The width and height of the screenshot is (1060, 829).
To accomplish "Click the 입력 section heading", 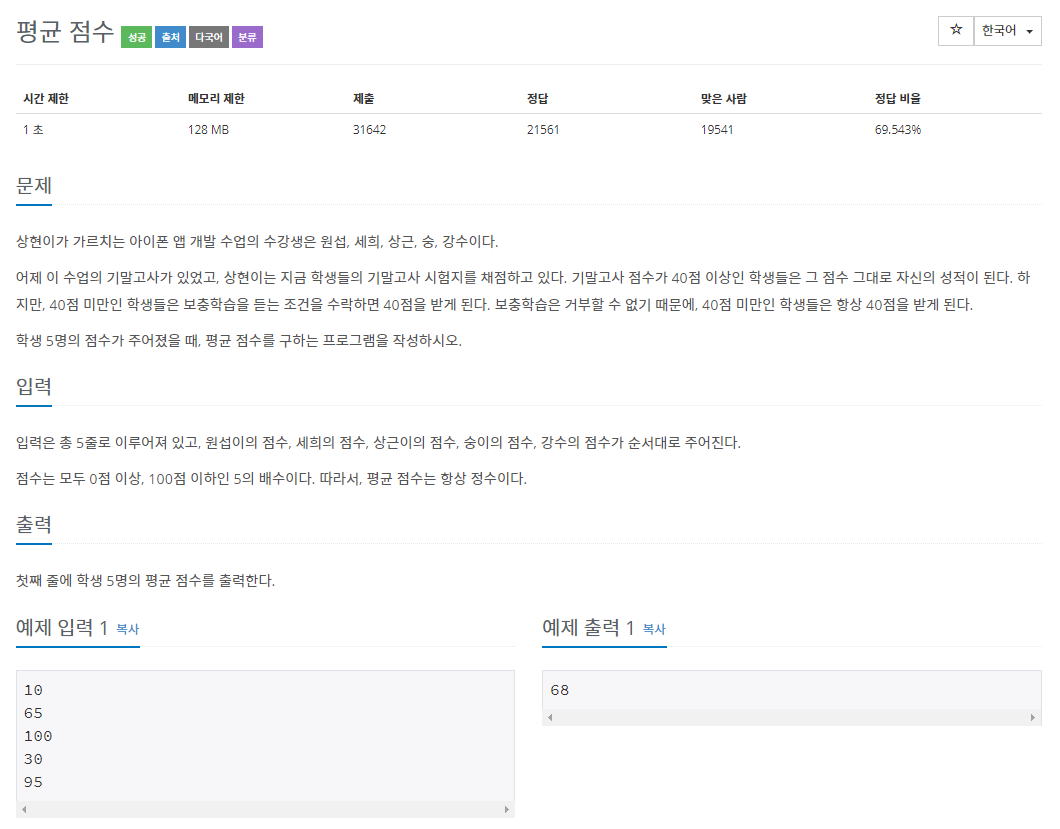I will tap(34, 387).
